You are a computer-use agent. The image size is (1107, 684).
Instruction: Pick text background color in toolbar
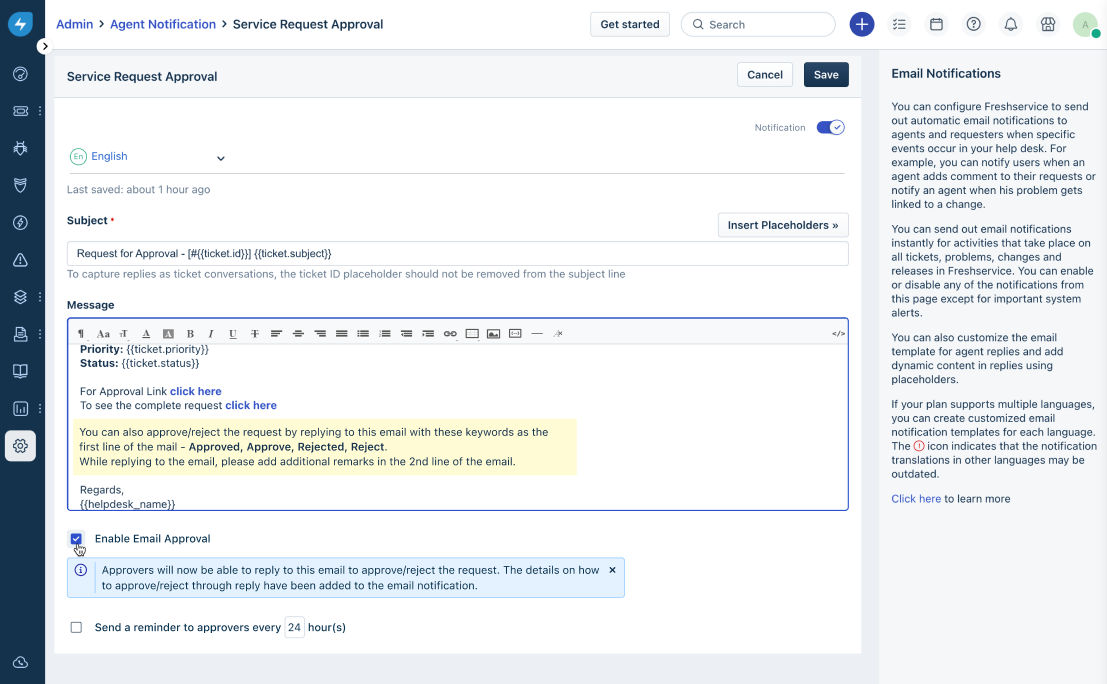(168, 334)
